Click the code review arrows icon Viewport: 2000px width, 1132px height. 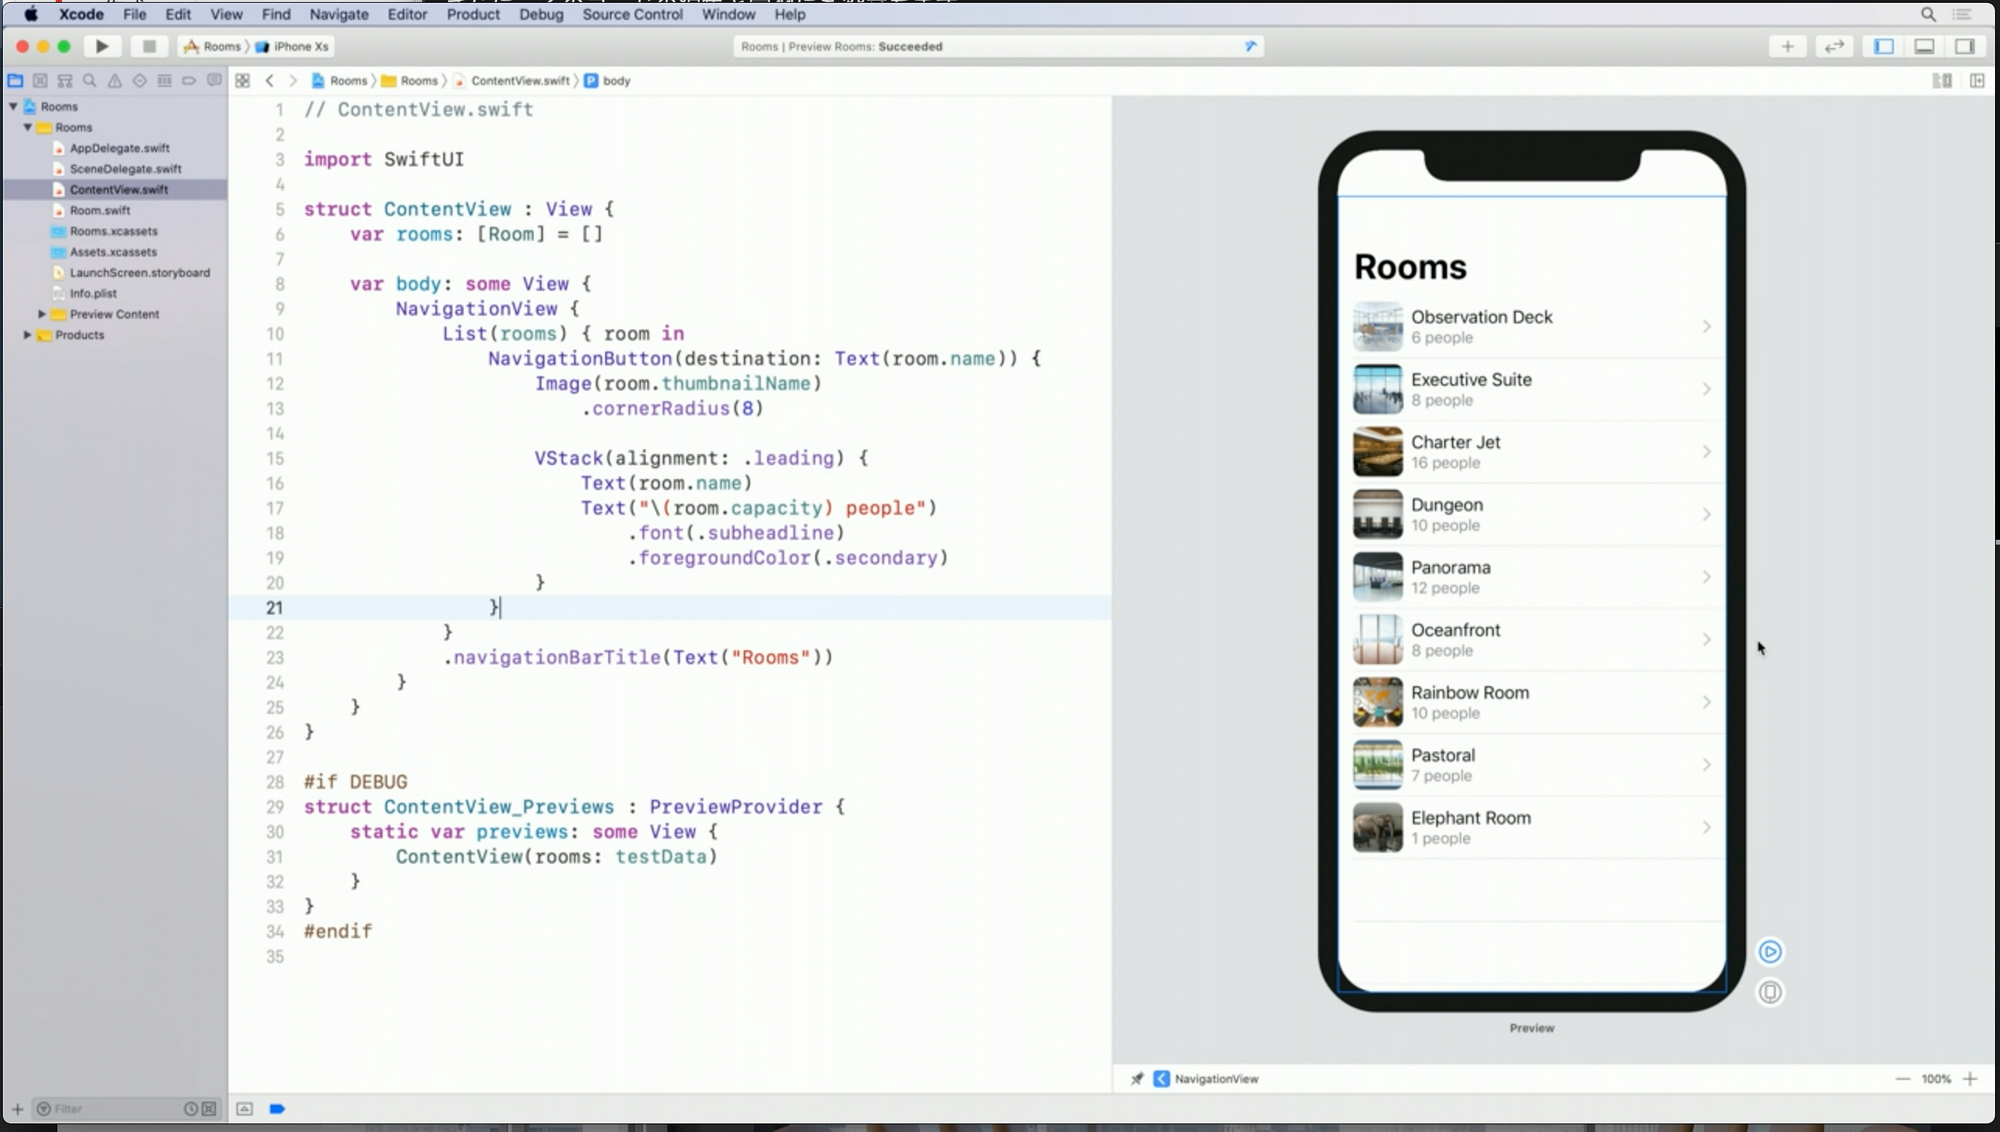pos(1834,46)
